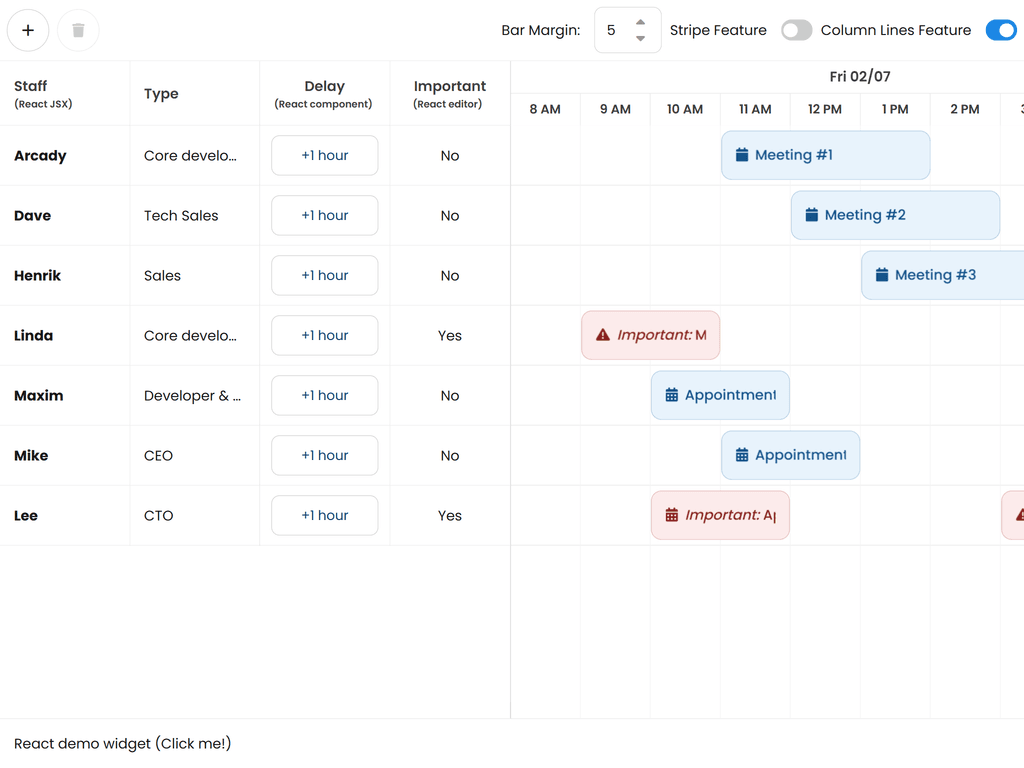Enable the Stripe Feature toggle

pyautogui.click(x=796, y=30)
